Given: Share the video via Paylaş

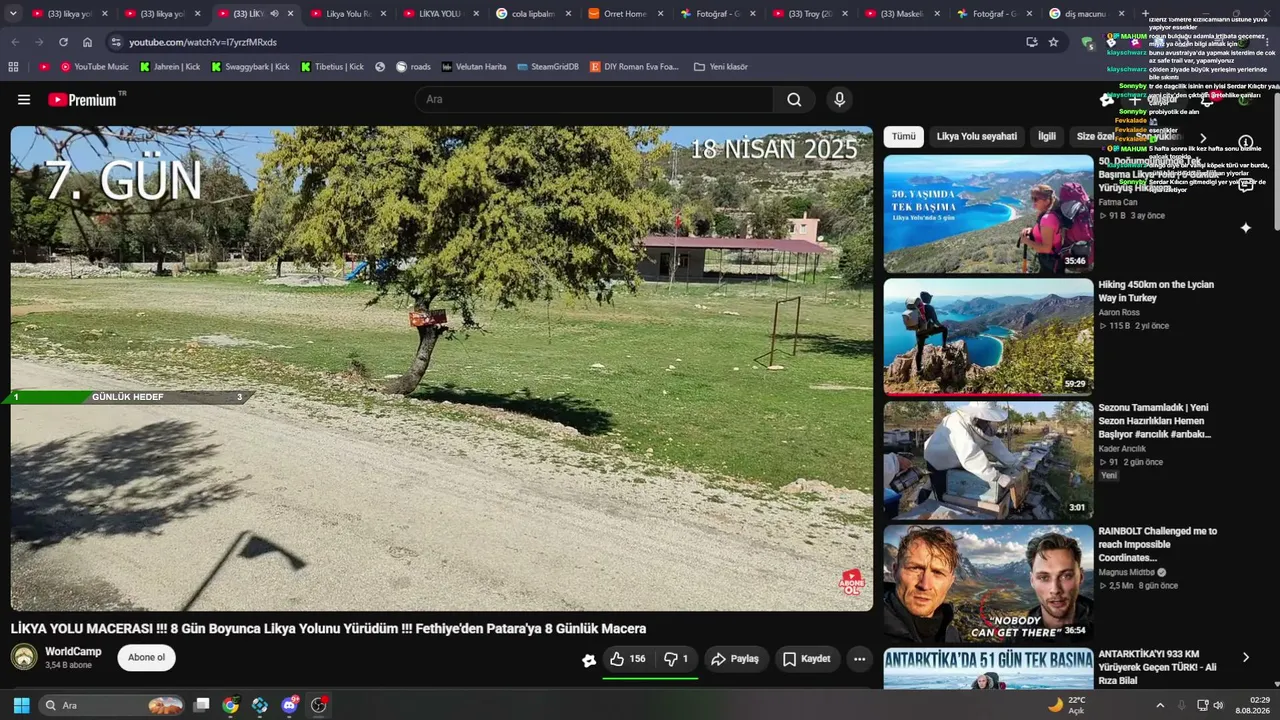Looking at the screenshot, I should [735, 659].
